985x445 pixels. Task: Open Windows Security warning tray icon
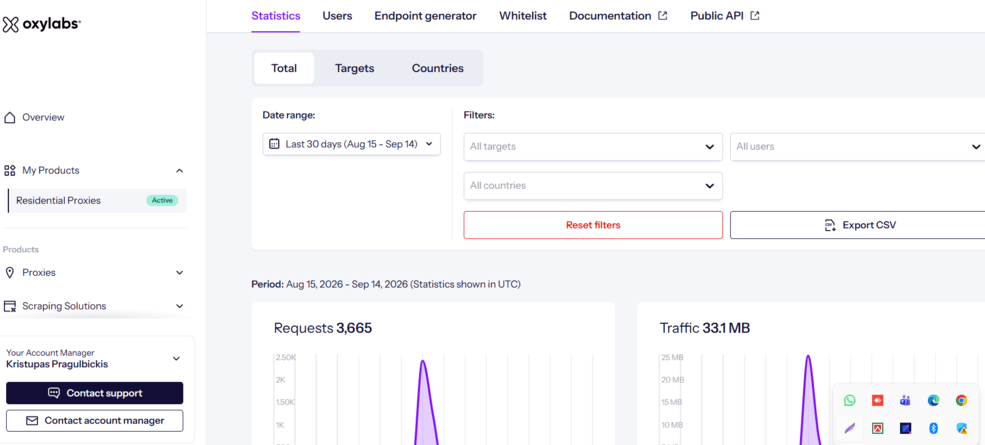961,428
